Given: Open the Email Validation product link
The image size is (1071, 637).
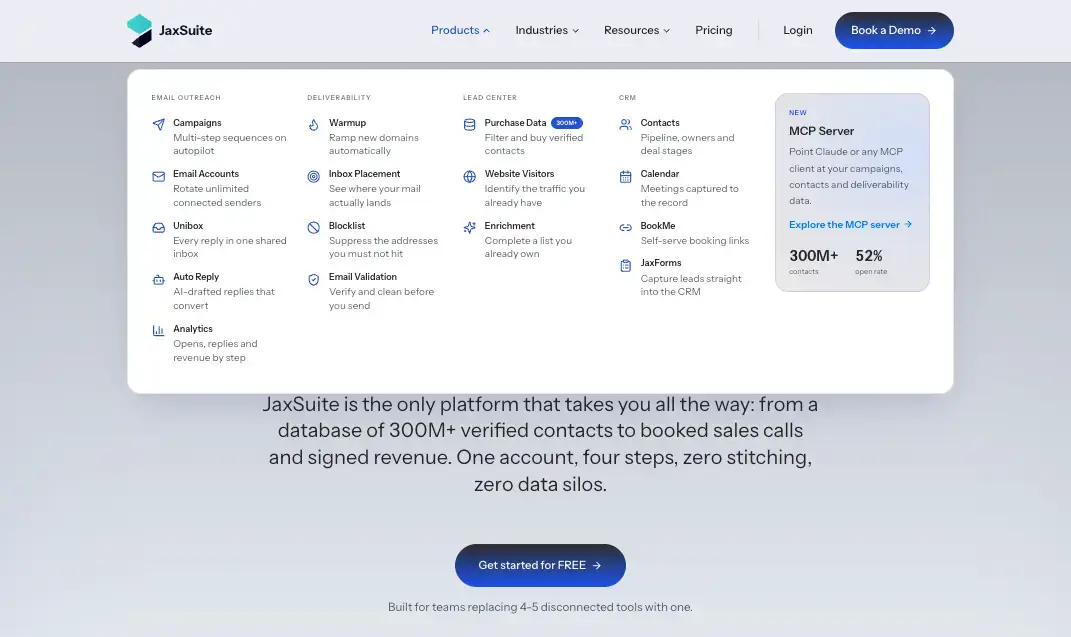Looking at the screenshot, I should [x=375, y=291].
